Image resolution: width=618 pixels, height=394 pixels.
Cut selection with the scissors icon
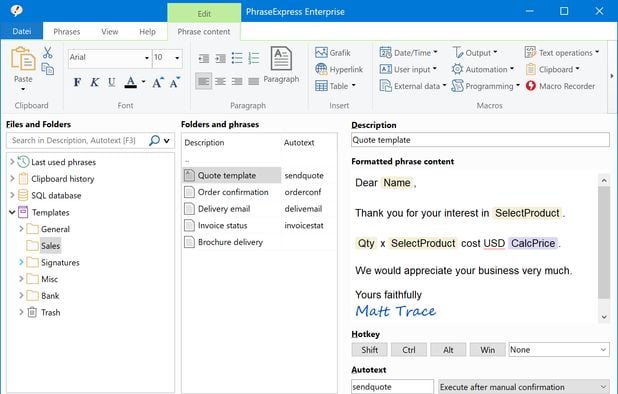coord(48,52)
